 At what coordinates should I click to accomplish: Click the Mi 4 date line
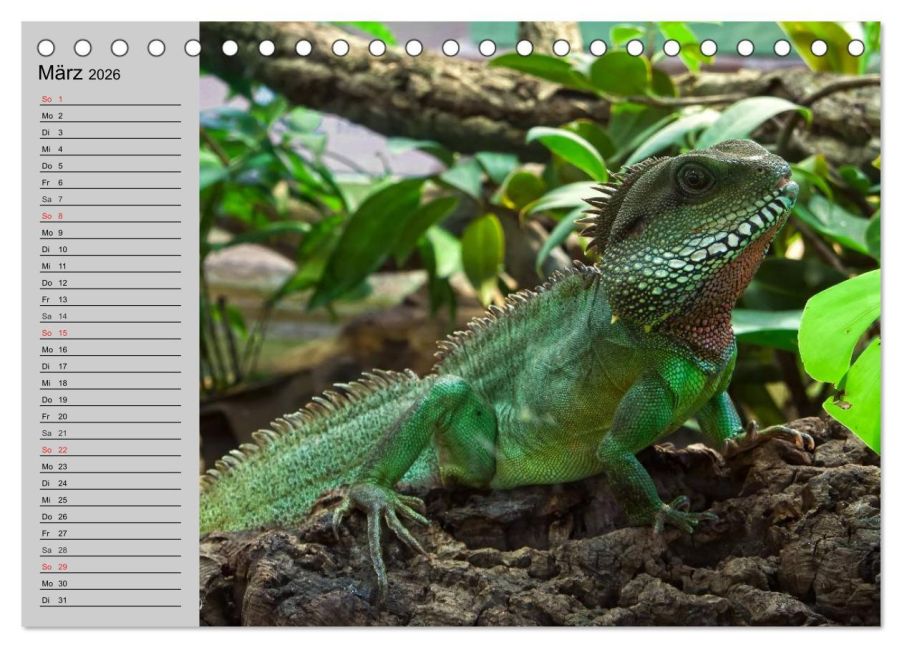pyautogui.click(x=110, y=149)
